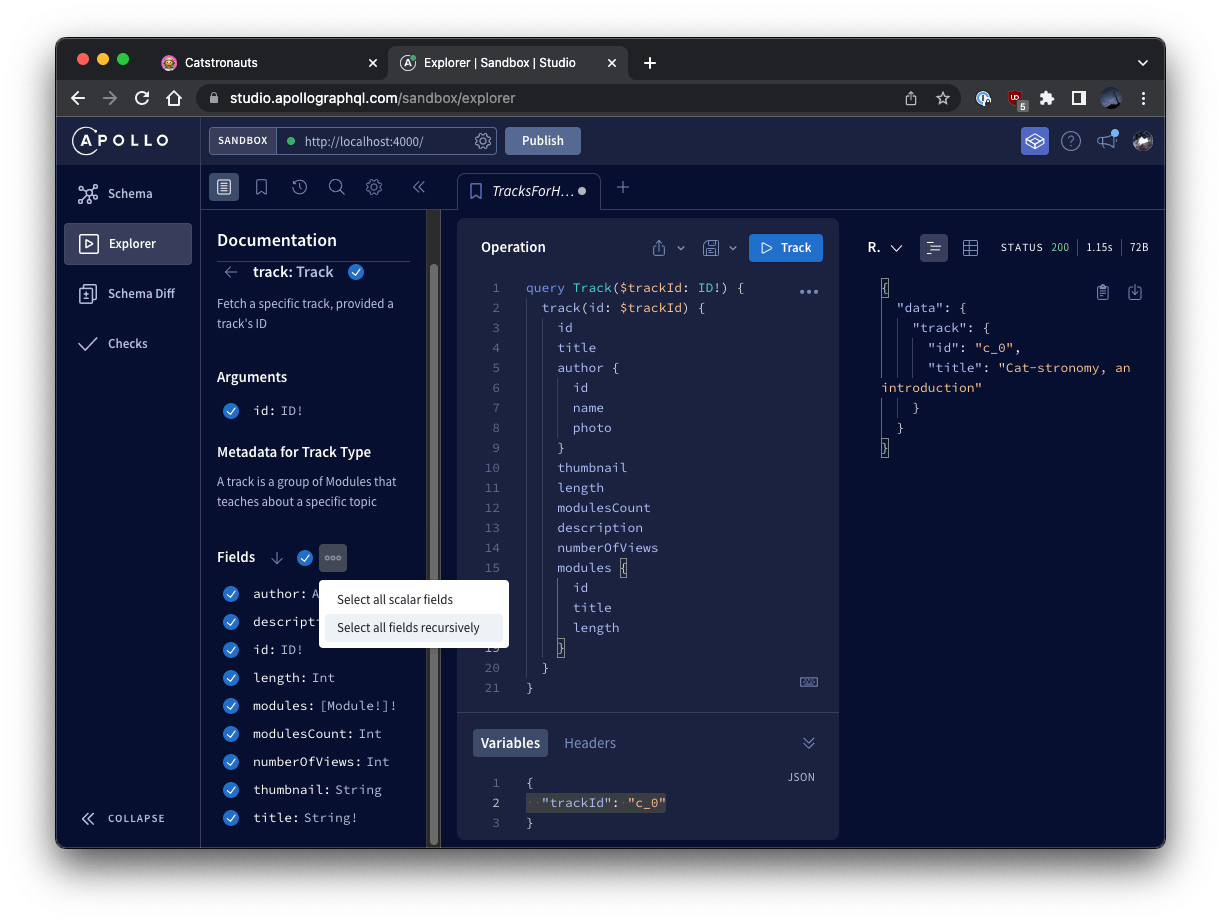Toggle the track: Track field checkbox

click(x=356, y=272)
